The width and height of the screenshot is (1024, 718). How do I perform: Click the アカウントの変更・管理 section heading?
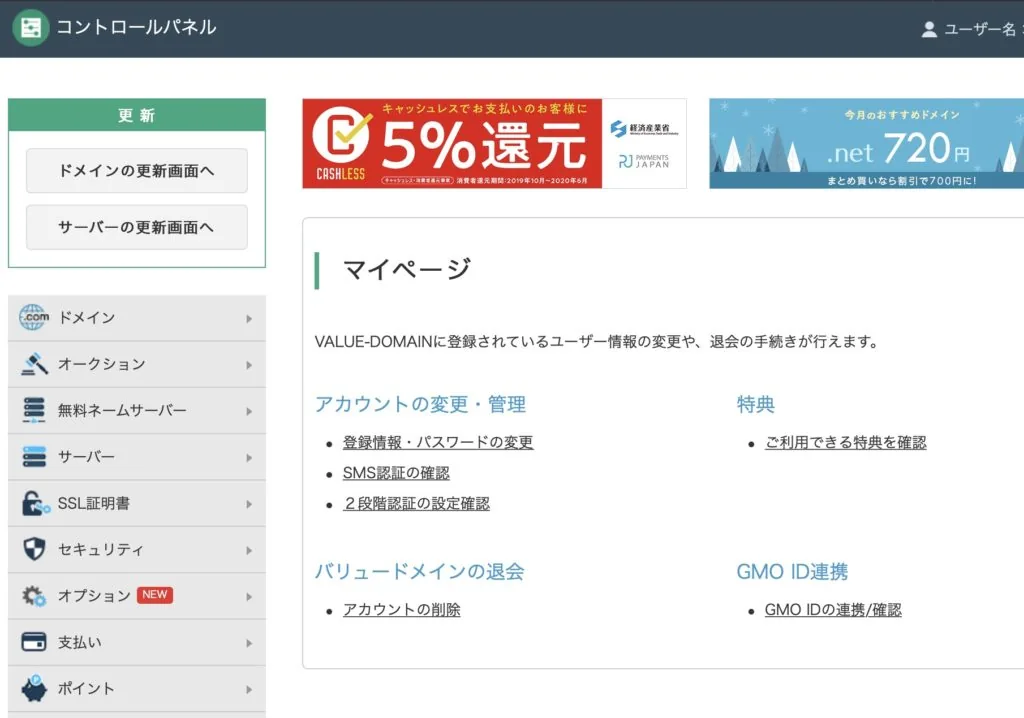(420, 404)
